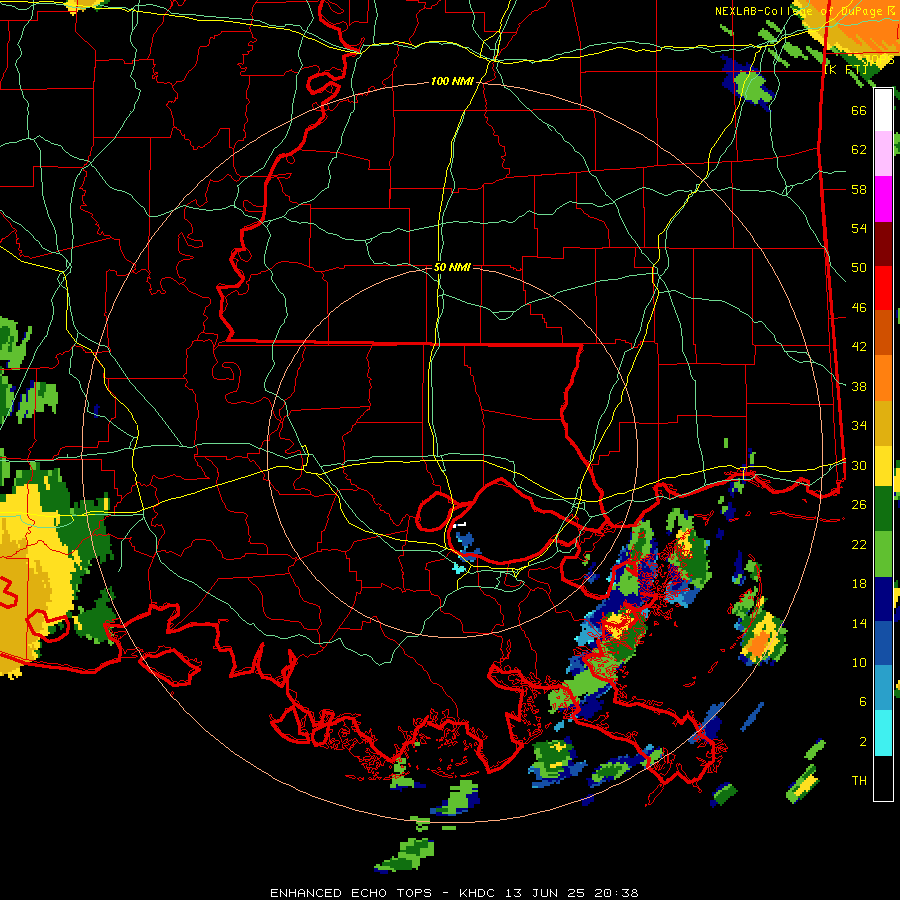Click the 'K FT' units label above legend
The image size is (900, 900).
848,70
